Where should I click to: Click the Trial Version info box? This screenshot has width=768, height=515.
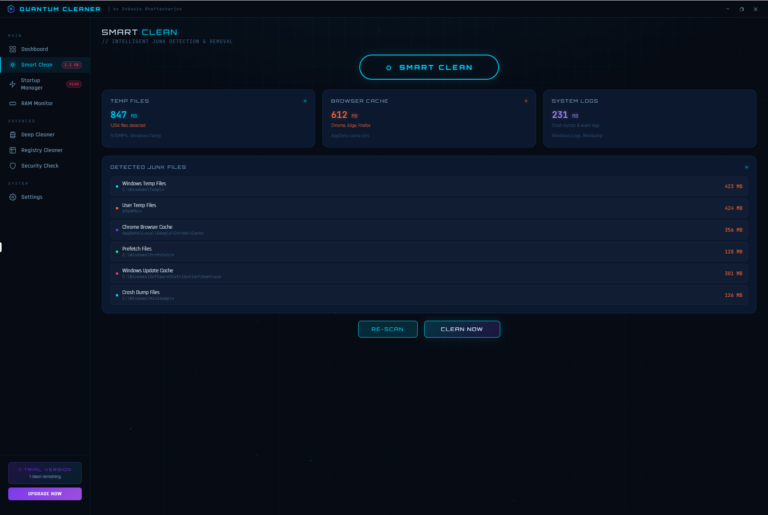pos(45,473)
